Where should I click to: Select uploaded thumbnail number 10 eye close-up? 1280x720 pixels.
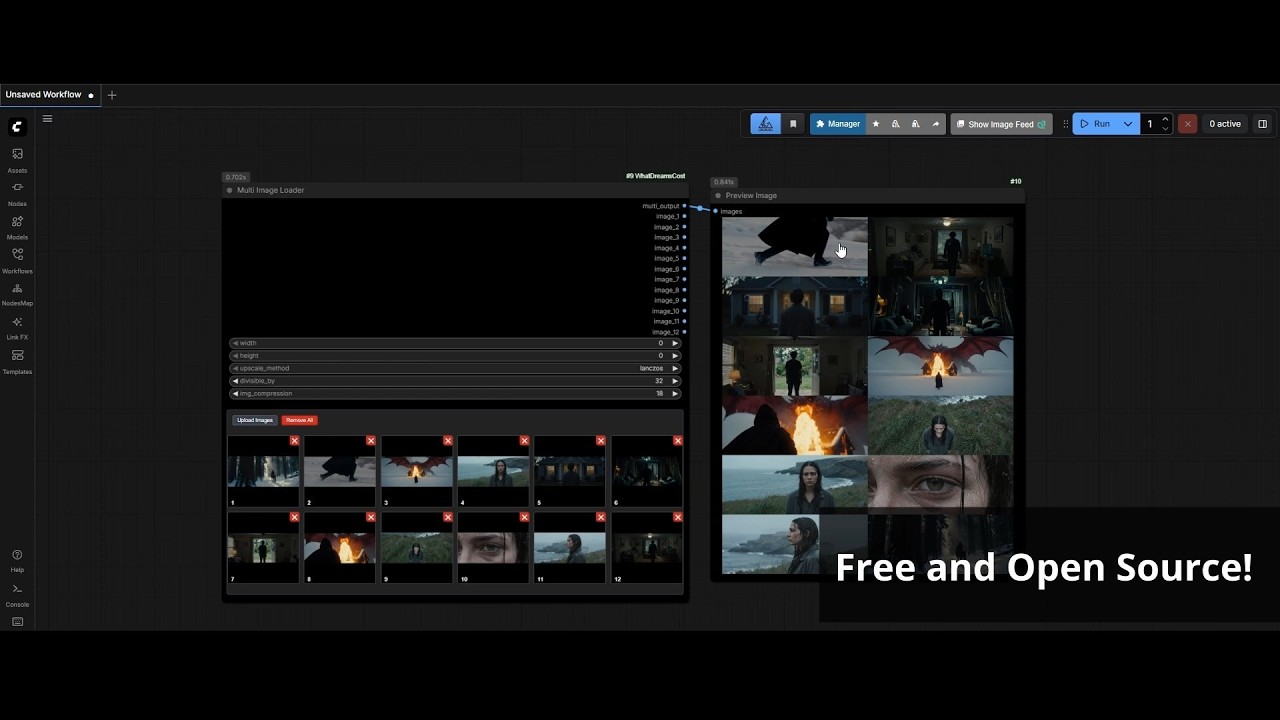(x=494, y=547)
